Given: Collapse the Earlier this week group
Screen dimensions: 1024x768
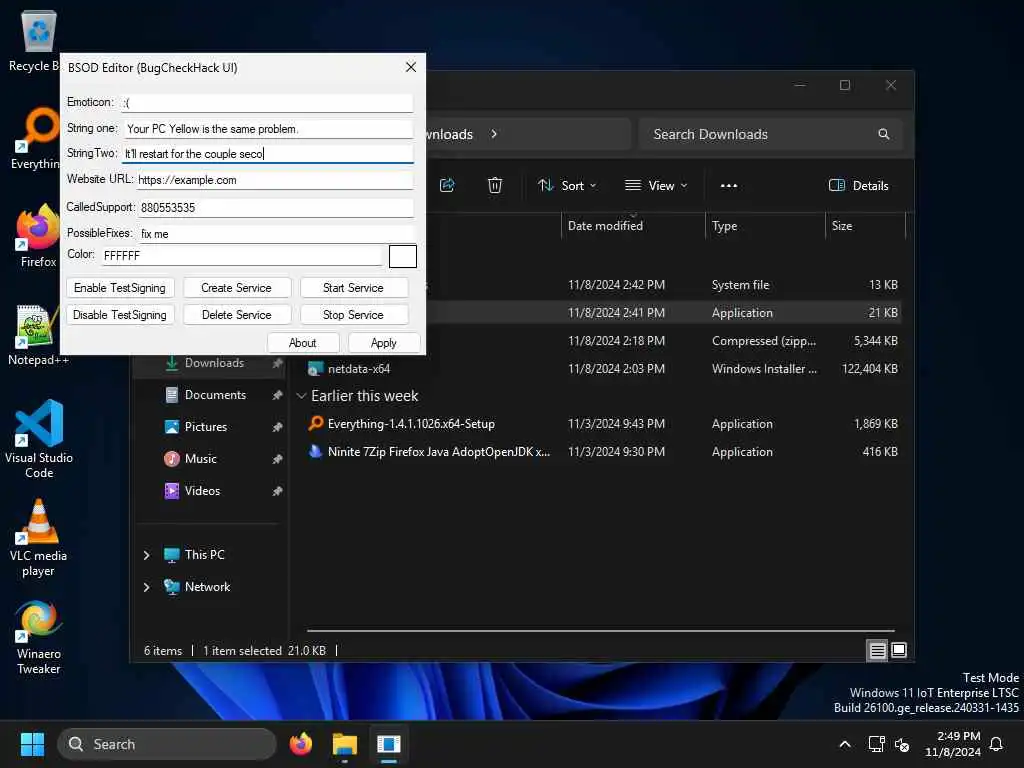Looking at the screenshot, I should tap(301, 396).
